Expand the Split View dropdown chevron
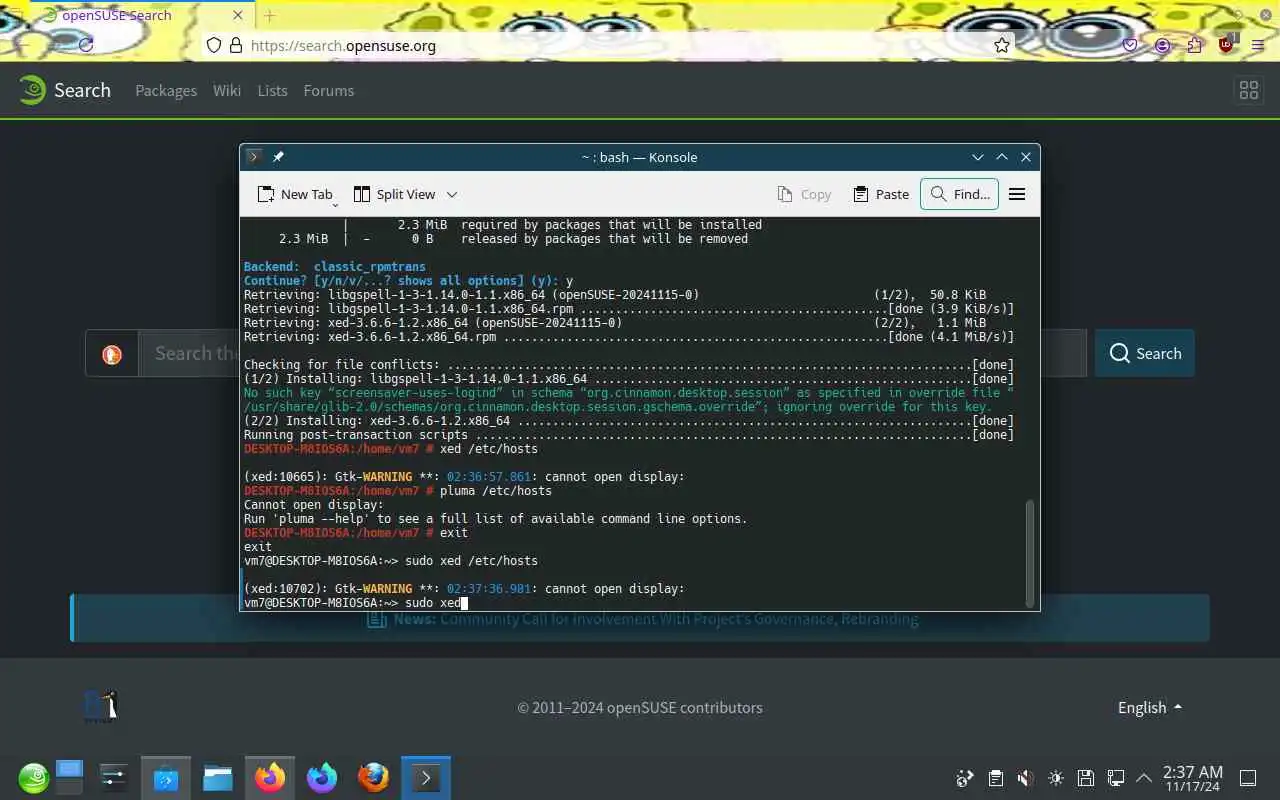The height and width of the screenshot is (800, 1280). click(451, 194)
